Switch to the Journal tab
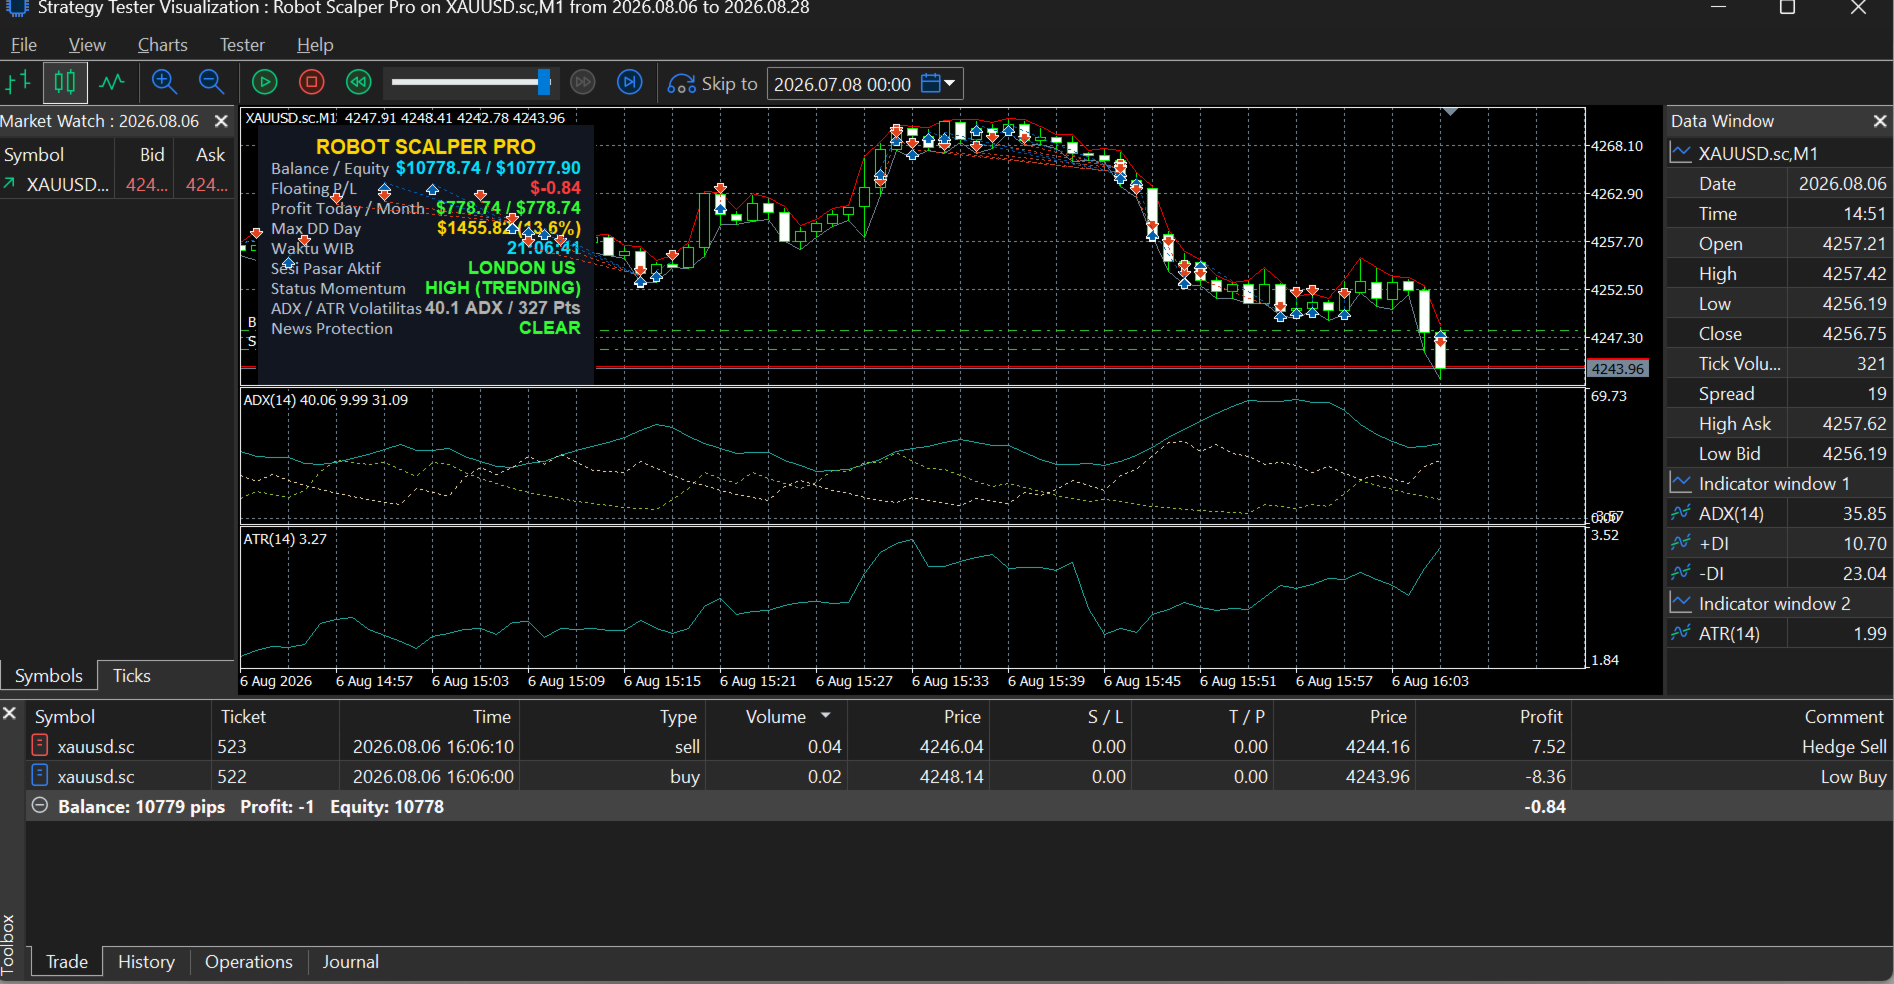The width and height of the screenshot is (1894, 984). pyautogui.click(x=350, y=962)
